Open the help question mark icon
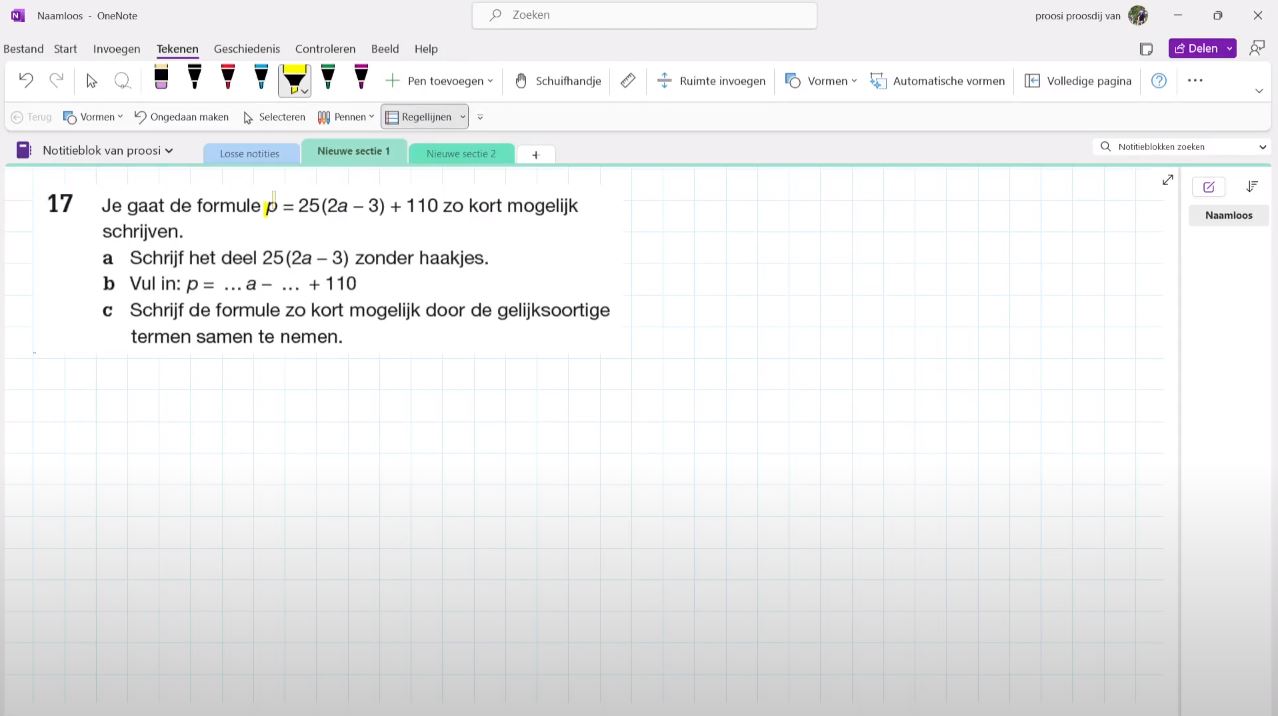 [1159, 81]
